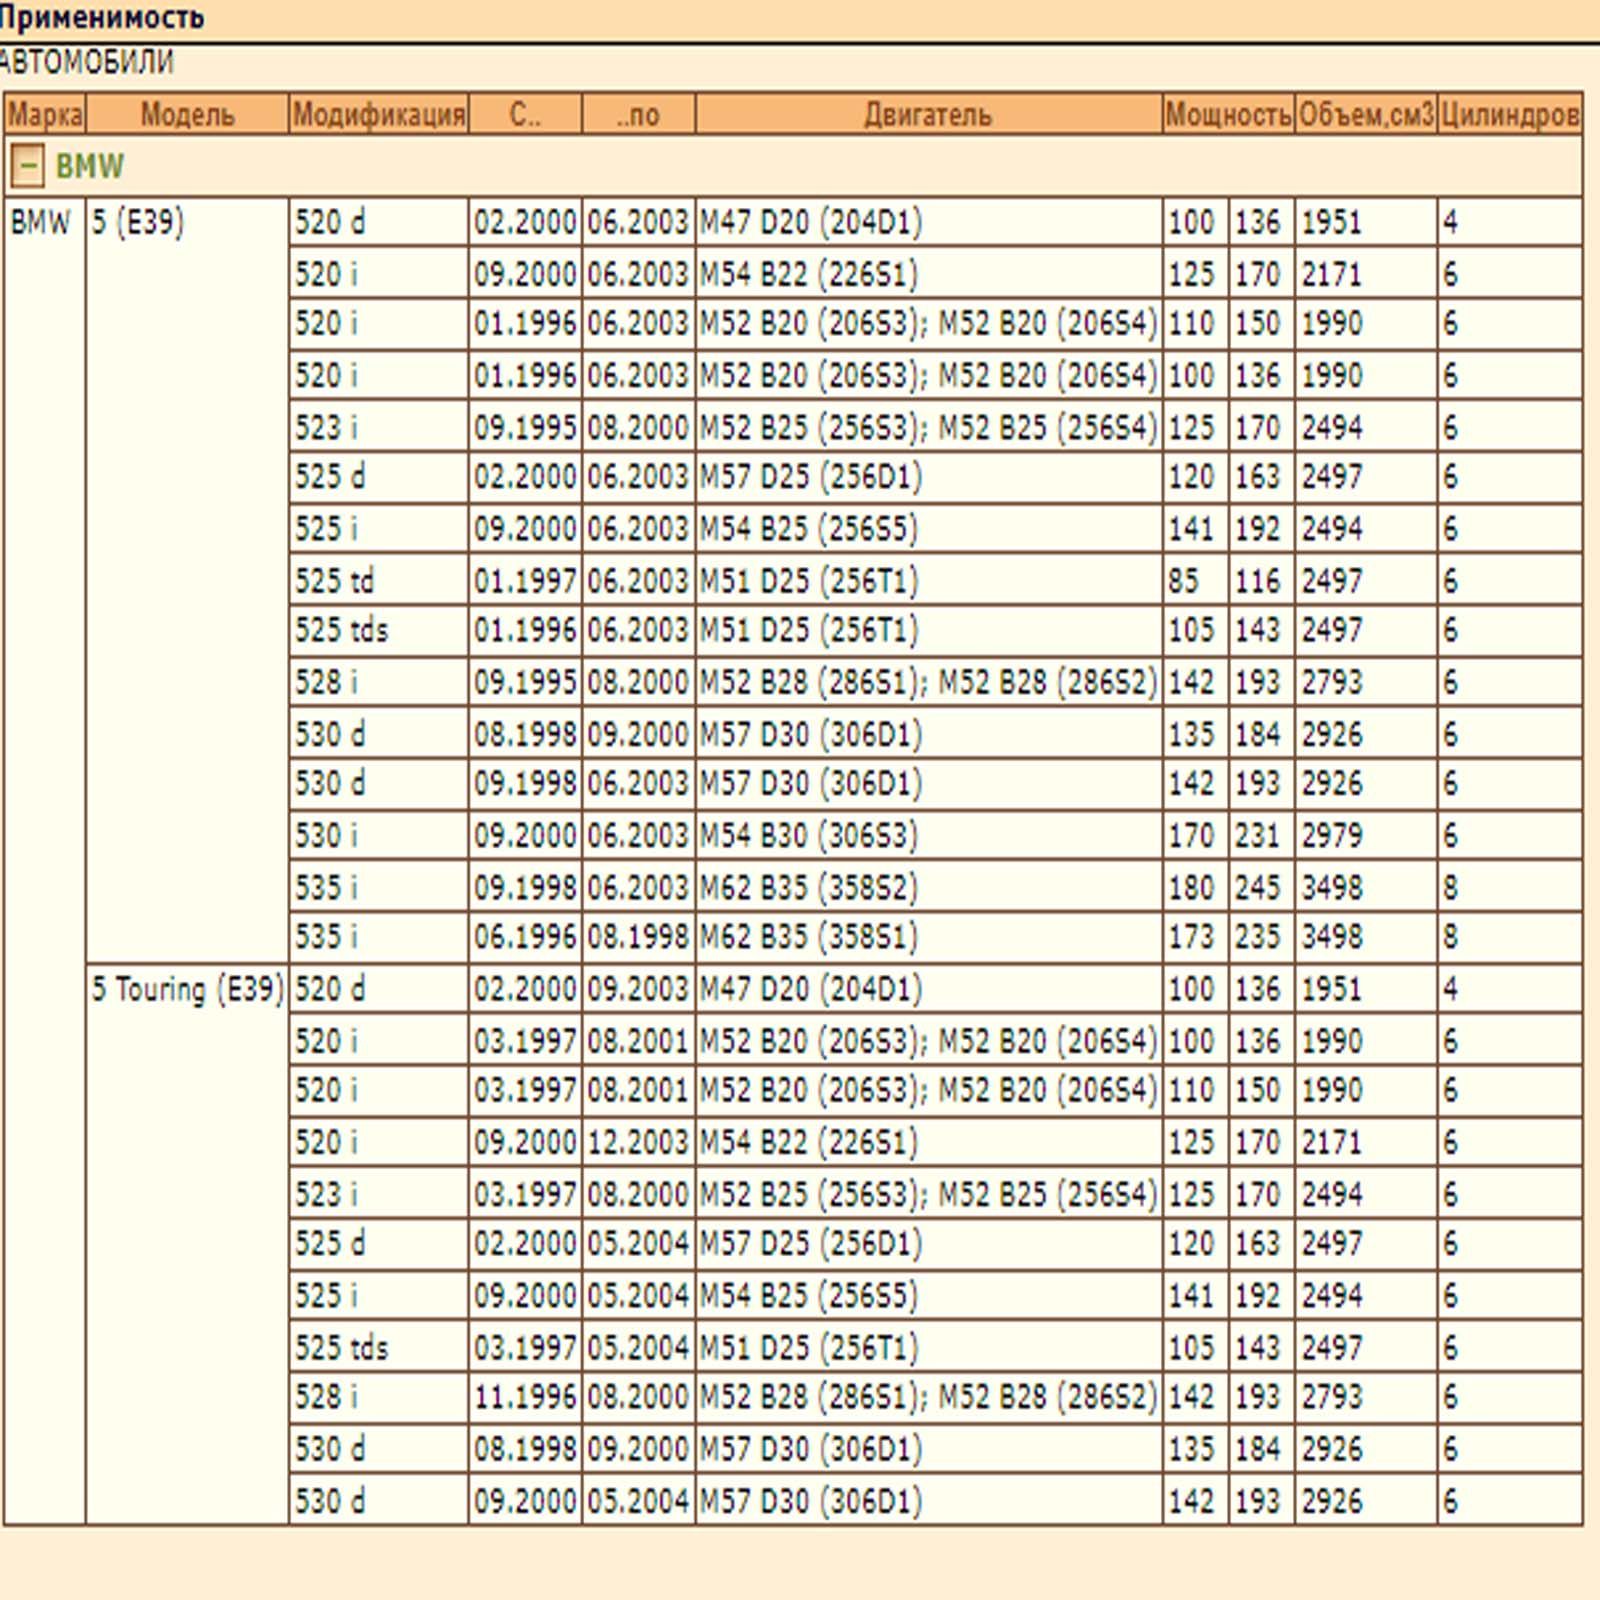Click the Двигатель column header
The width and height of the screenshot is (1600, 1600).
coord(928,115)
